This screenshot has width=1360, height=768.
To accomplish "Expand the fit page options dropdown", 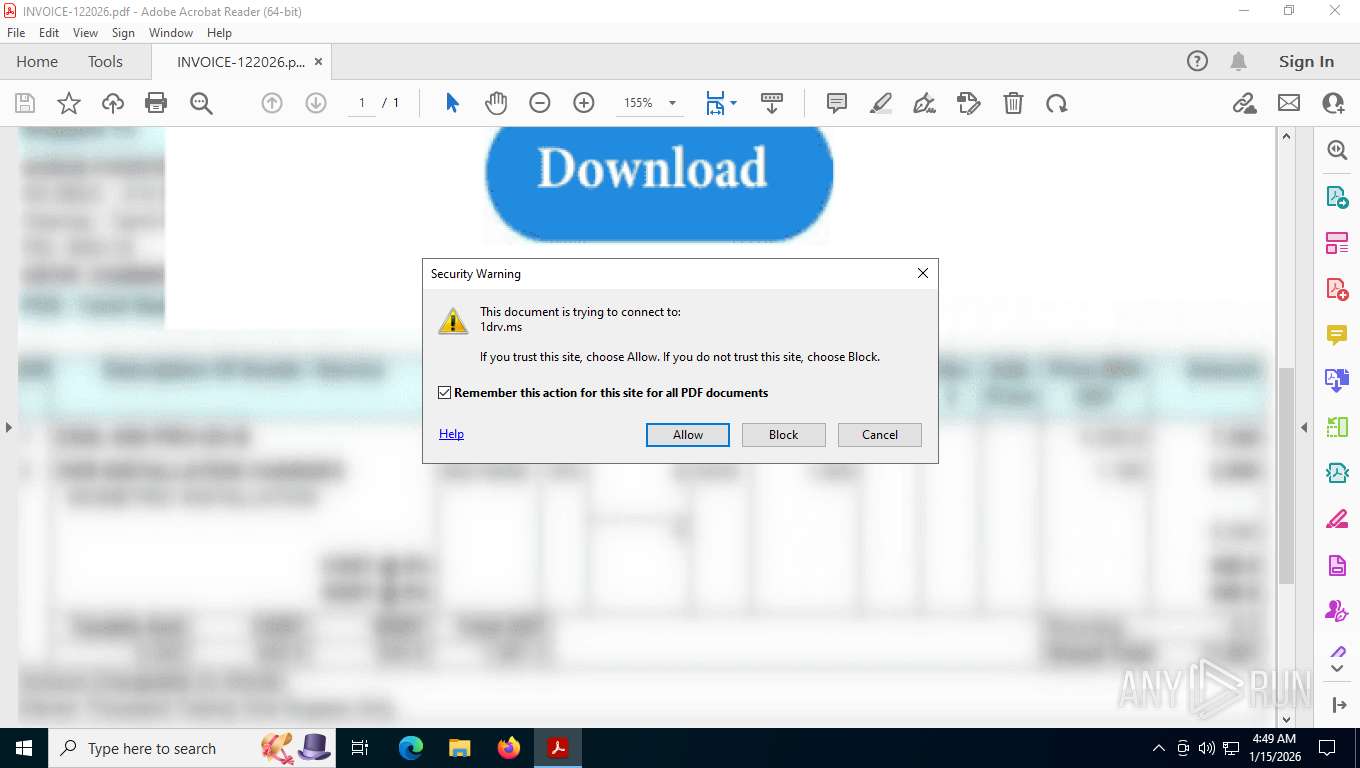I will (733, 103).
